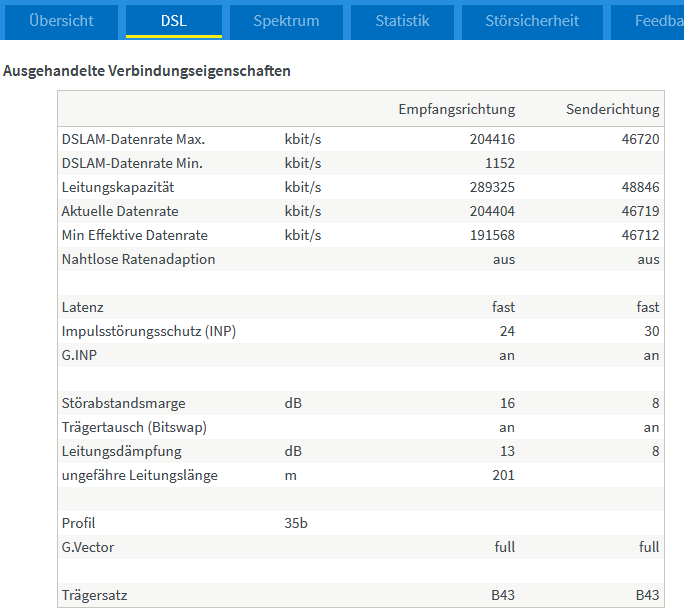Click the Trägertausch (Bitswap) label
Viewport: 684px width, 612px height.
click(134, 427)
